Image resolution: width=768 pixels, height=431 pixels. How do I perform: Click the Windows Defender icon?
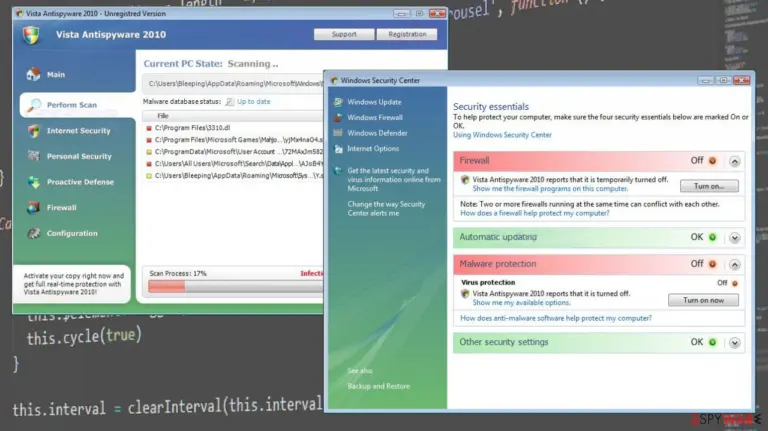point(338,133)
